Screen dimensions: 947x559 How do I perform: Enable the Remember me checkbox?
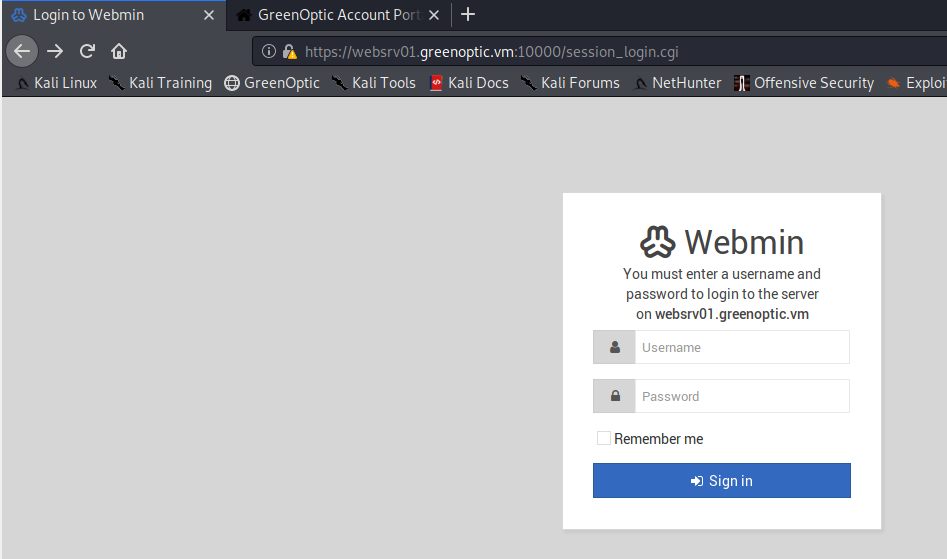603,438
